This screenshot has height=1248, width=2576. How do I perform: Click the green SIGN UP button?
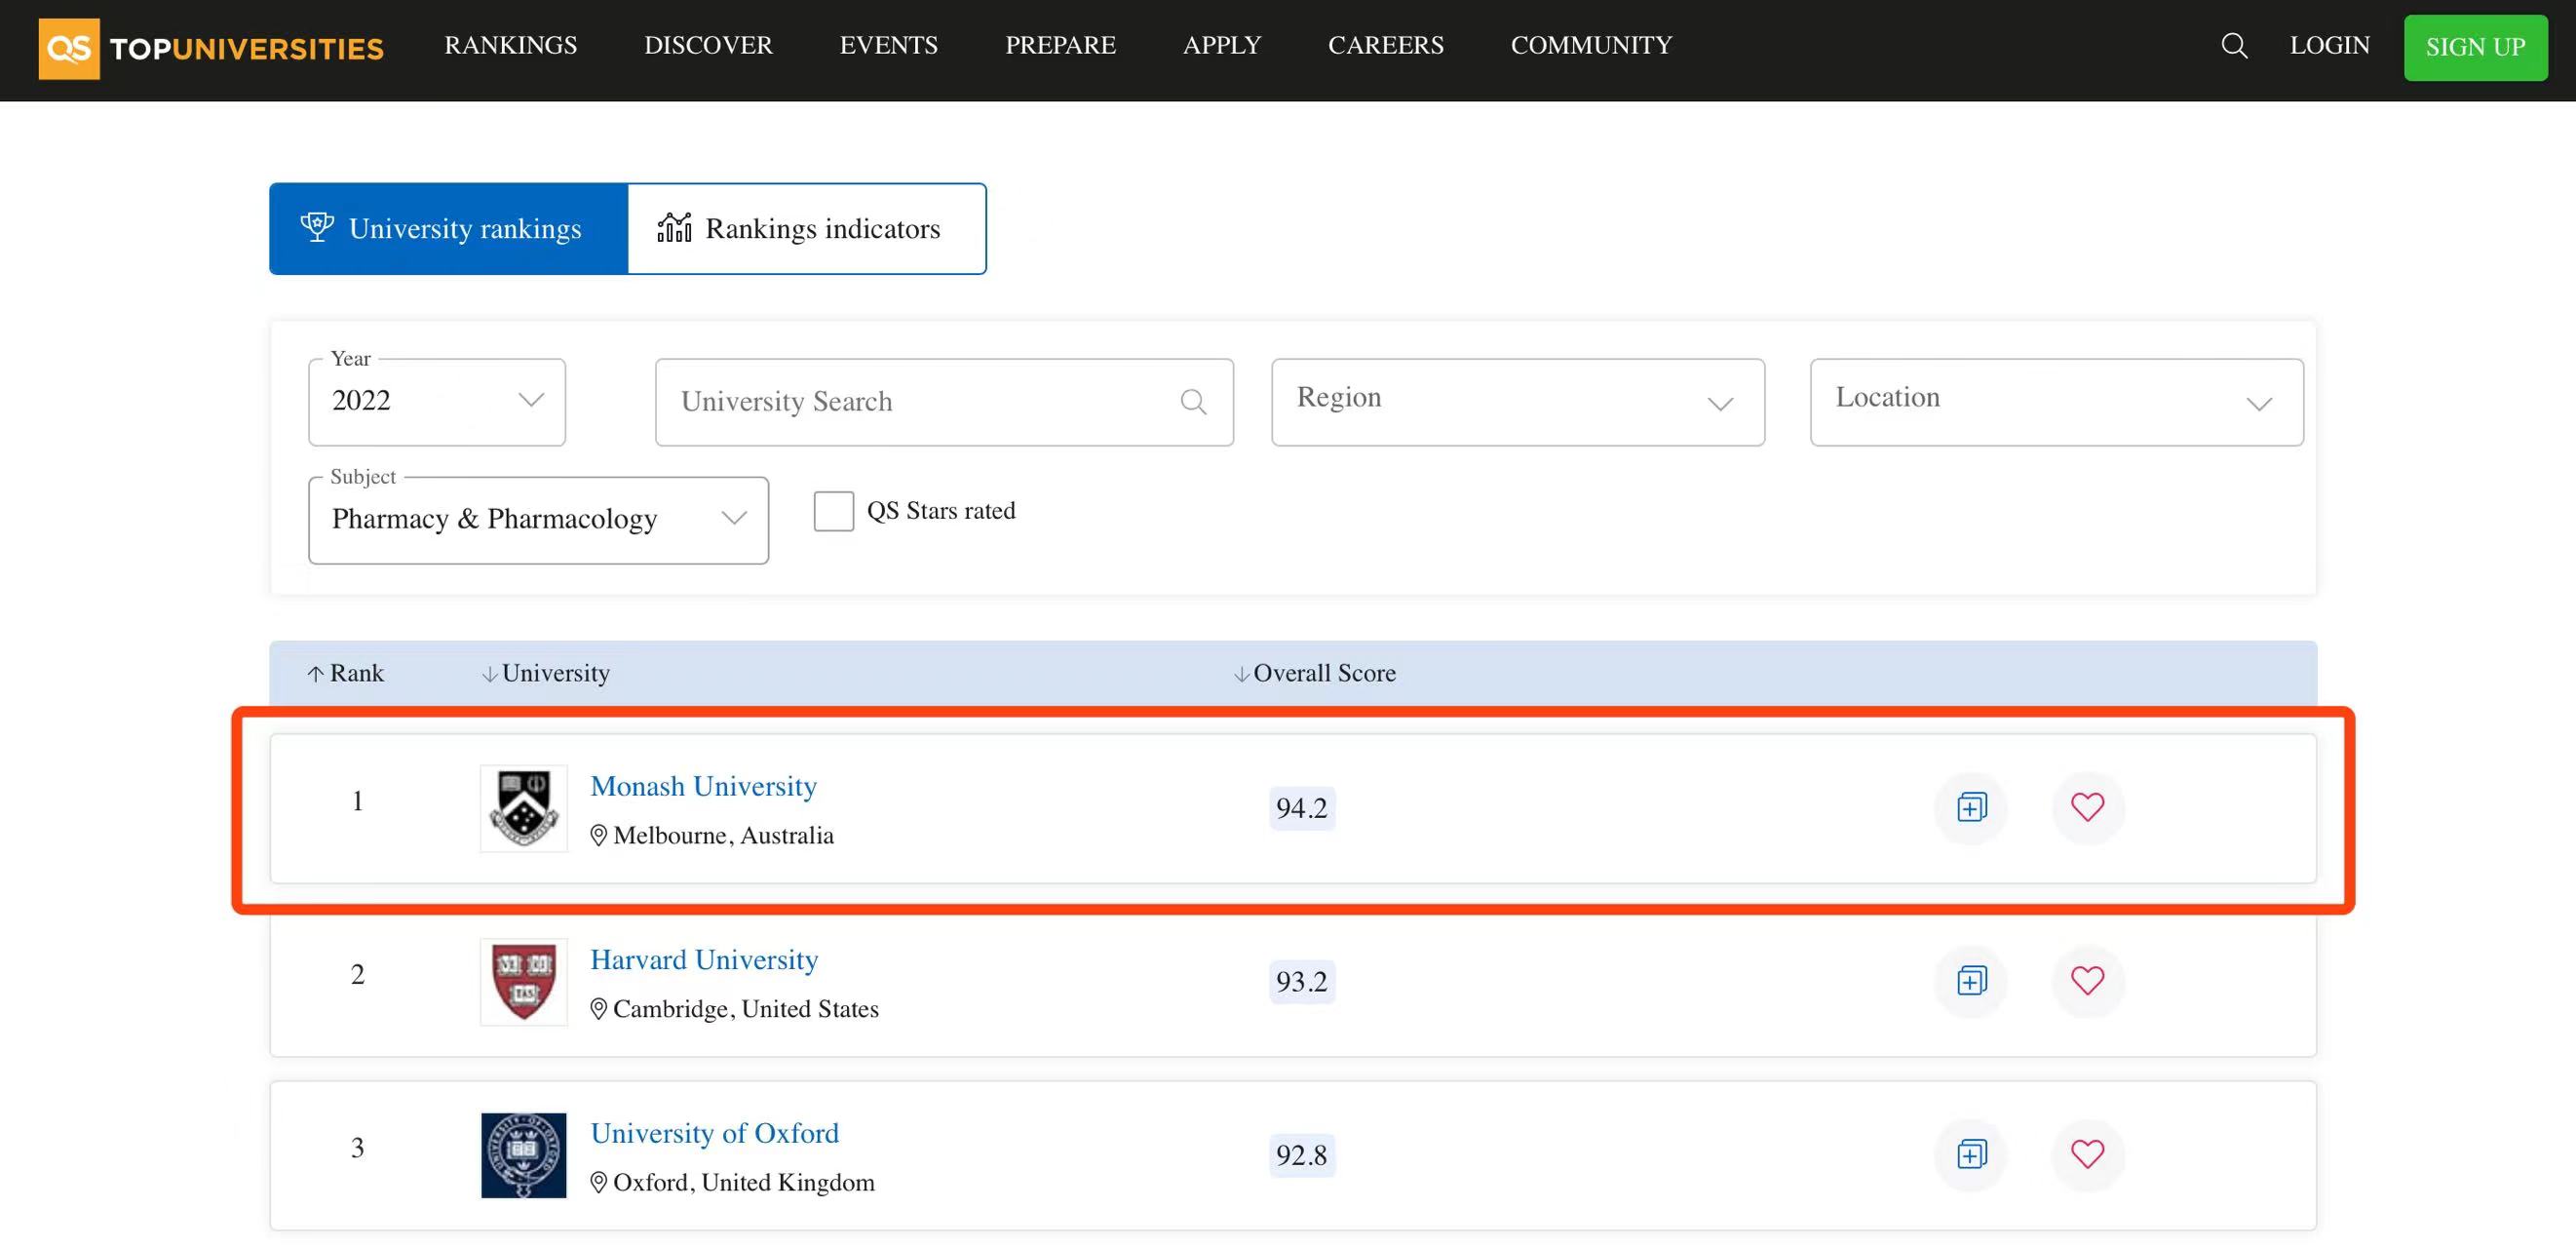(x=2474, y=47)
